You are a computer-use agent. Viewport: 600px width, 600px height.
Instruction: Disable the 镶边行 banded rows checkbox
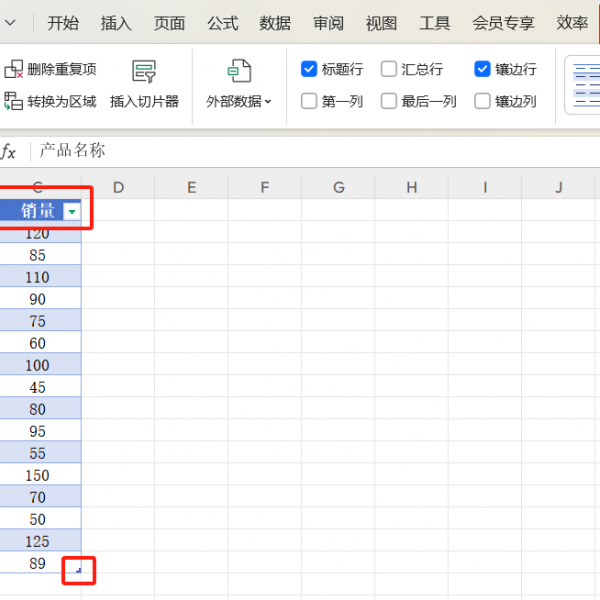483,69
